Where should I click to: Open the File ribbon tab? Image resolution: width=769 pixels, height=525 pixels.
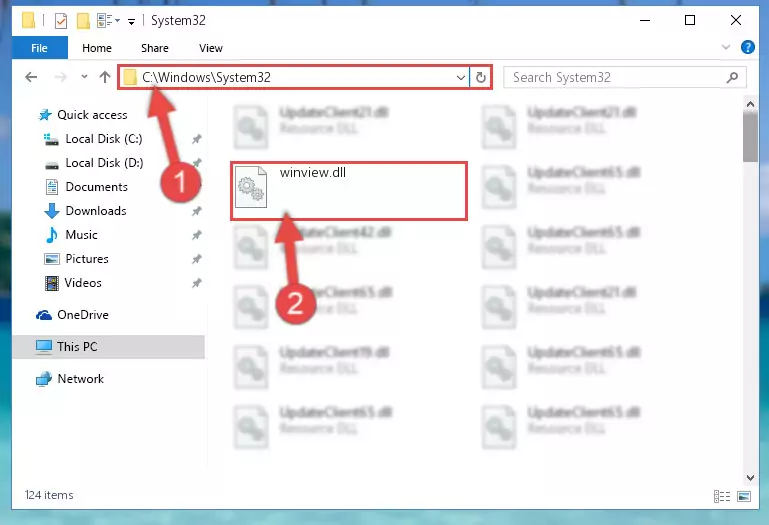(x=39, y=48)
